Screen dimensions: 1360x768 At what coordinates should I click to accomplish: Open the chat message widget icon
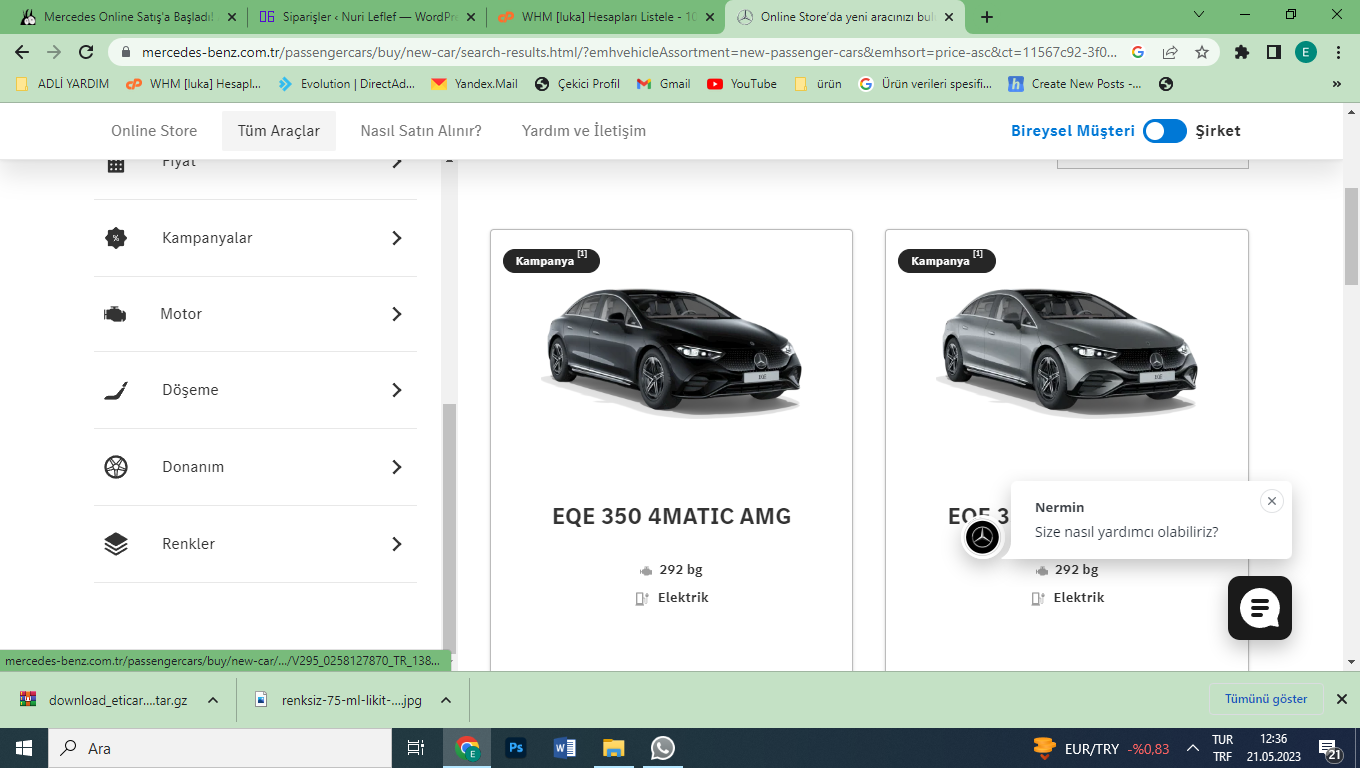[x=1260, y=608]
